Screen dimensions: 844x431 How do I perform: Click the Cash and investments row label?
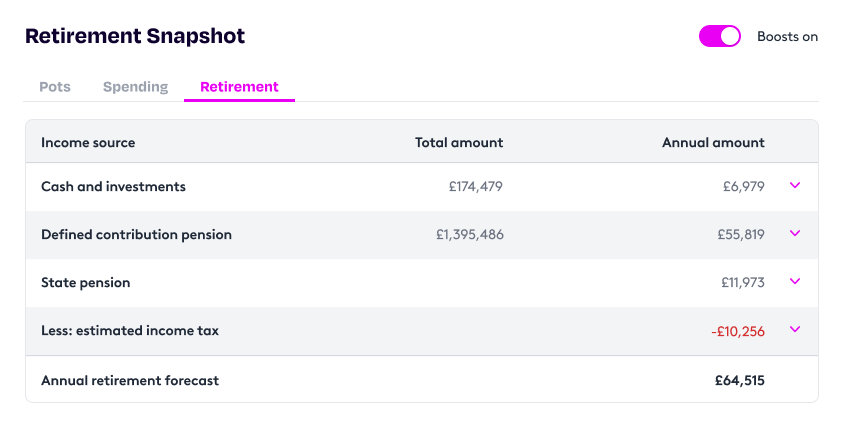113,187
